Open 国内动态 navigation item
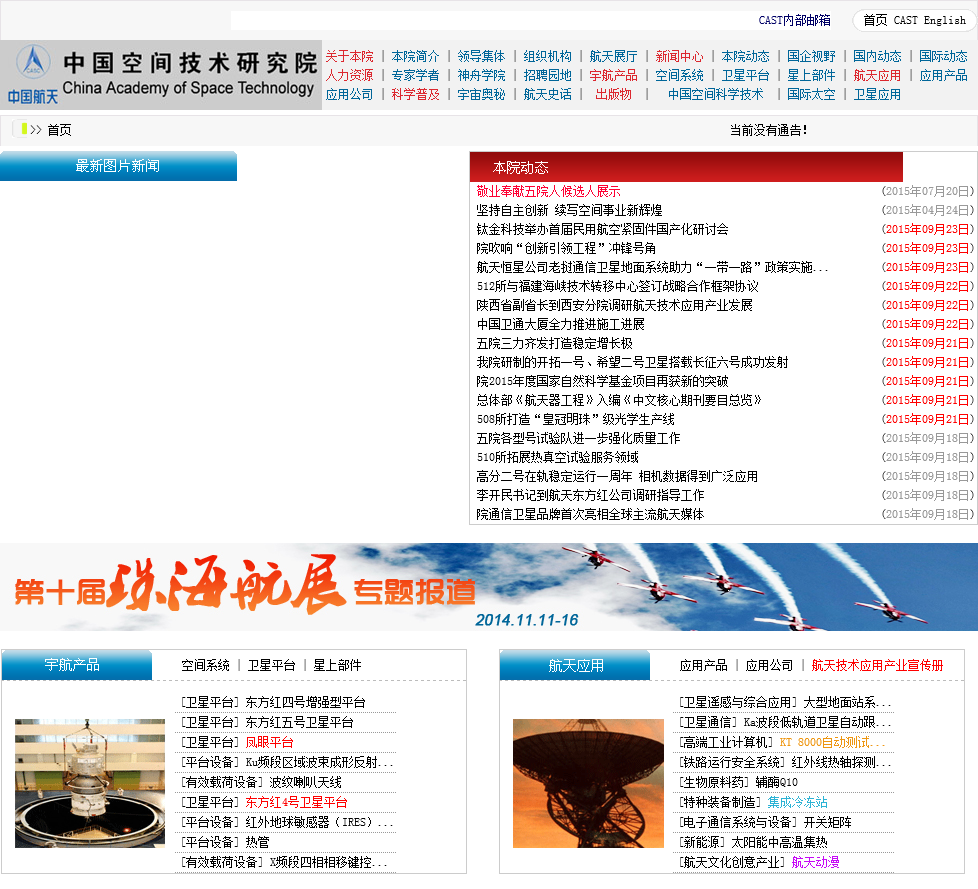Viewport: 978px width, 889px height. coord(877,57)
